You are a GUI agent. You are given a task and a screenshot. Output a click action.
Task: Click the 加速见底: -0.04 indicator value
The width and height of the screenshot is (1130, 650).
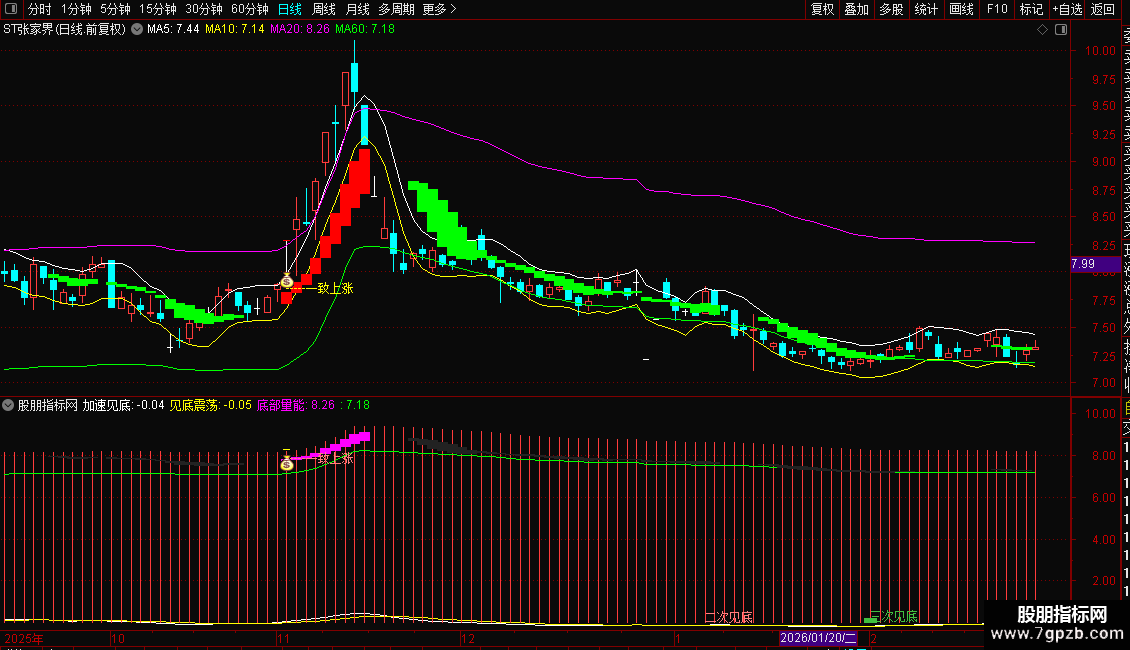pyautogui.click(x=123, y=406)
